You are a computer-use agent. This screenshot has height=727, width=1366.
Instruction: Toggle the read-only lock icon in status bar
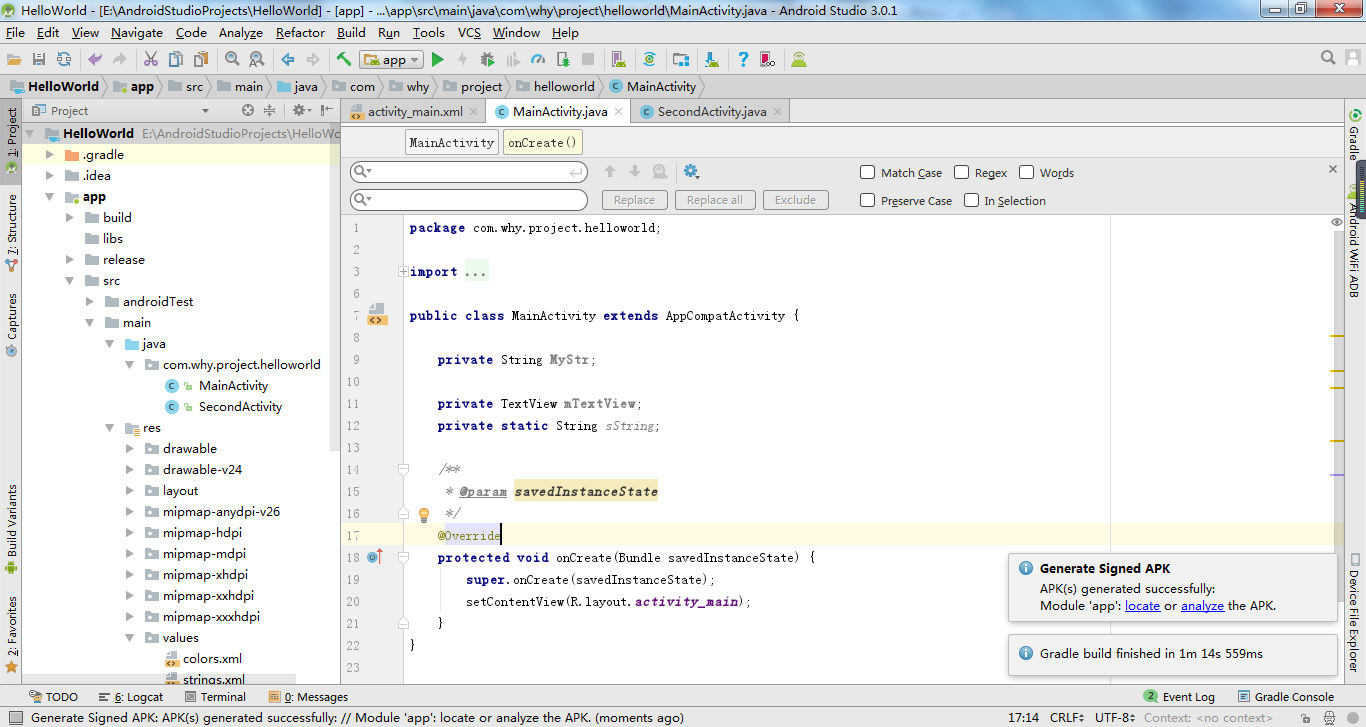click(x=1304, y=717)
